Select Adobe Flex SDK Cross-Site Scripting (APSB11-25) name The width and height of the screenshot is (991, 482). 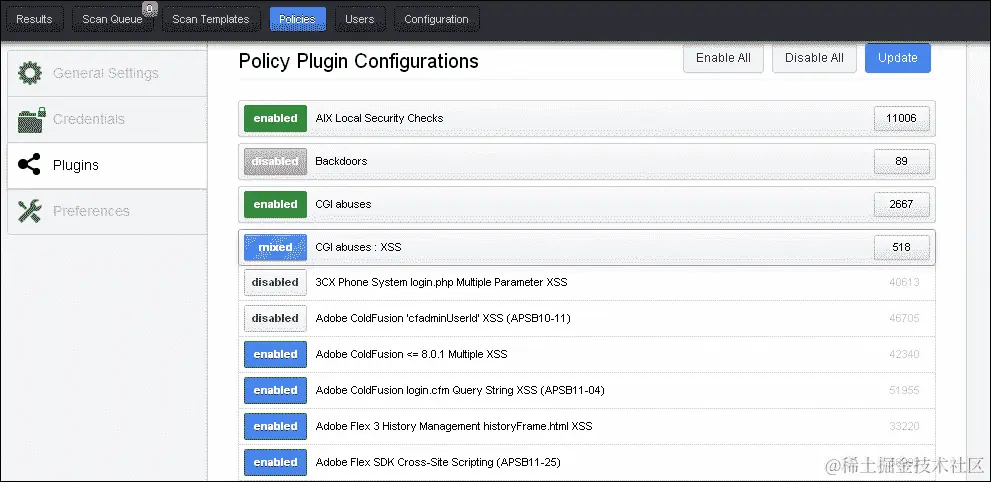(438, 462)
